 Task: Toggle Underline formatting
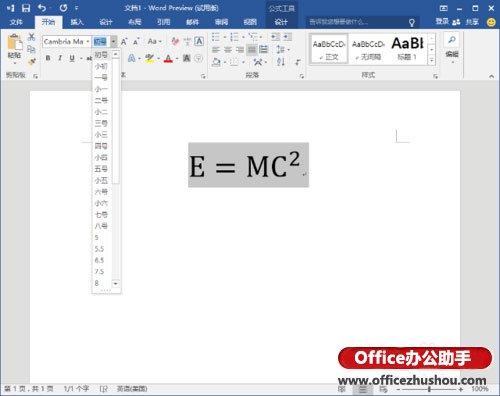72,58
